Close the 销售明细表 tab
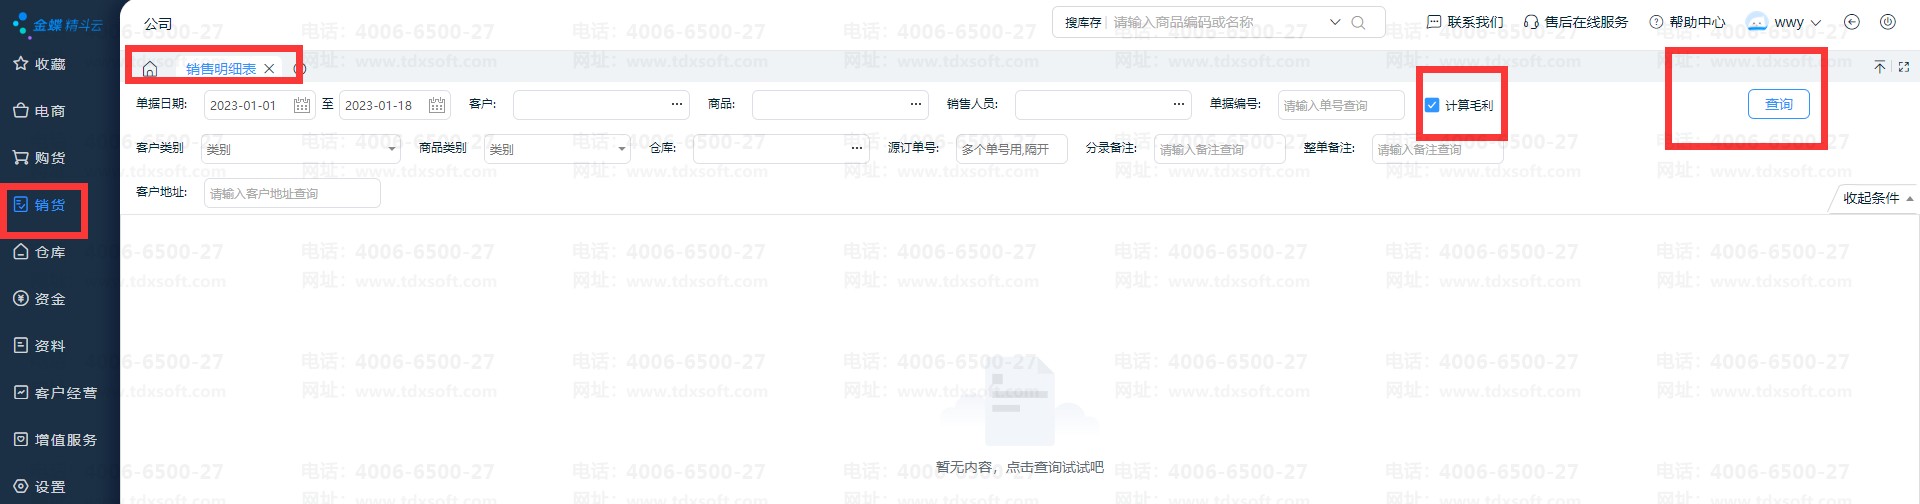 [269, 69]
